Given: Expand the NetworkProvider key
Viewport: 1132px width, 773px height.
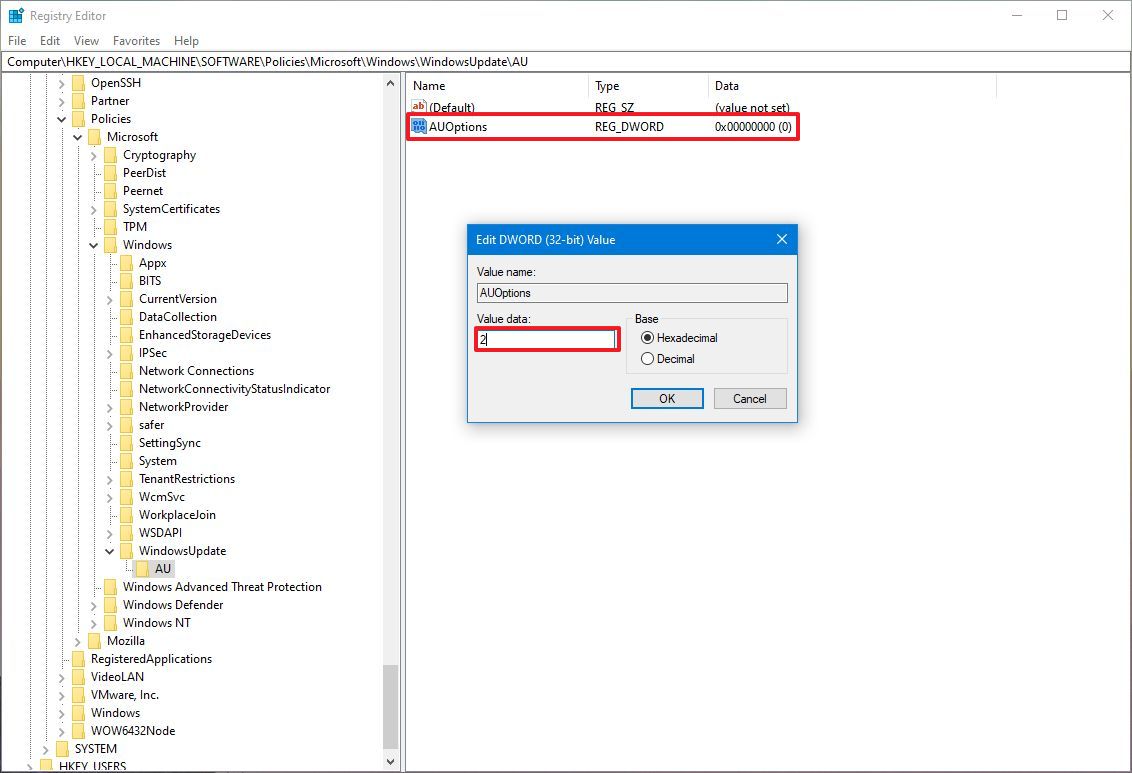Looking at the screenshot, I should pos(110,408).
